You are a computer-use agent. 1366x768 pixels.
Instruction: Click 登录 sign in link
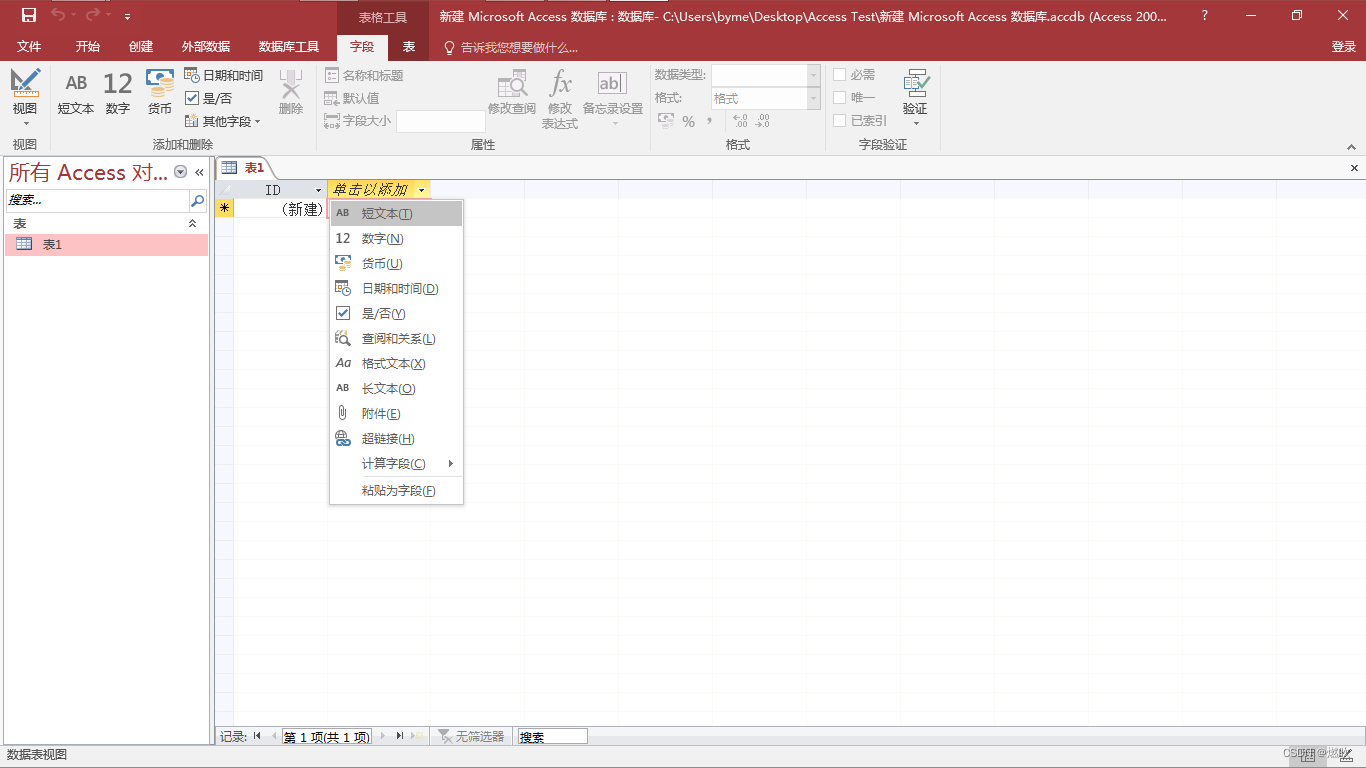pyautogui.click(x=1343, y=47)
